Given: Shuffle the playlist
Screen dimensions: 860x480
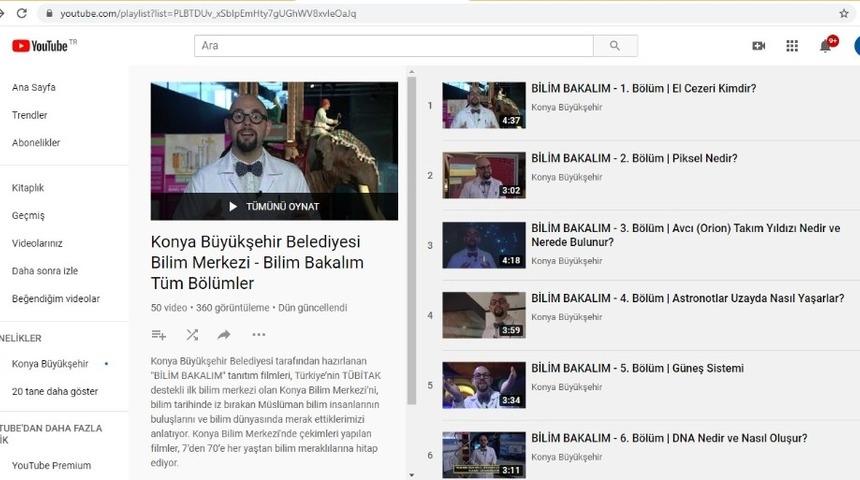Looking at the screenshot, I should click(192, 335).
